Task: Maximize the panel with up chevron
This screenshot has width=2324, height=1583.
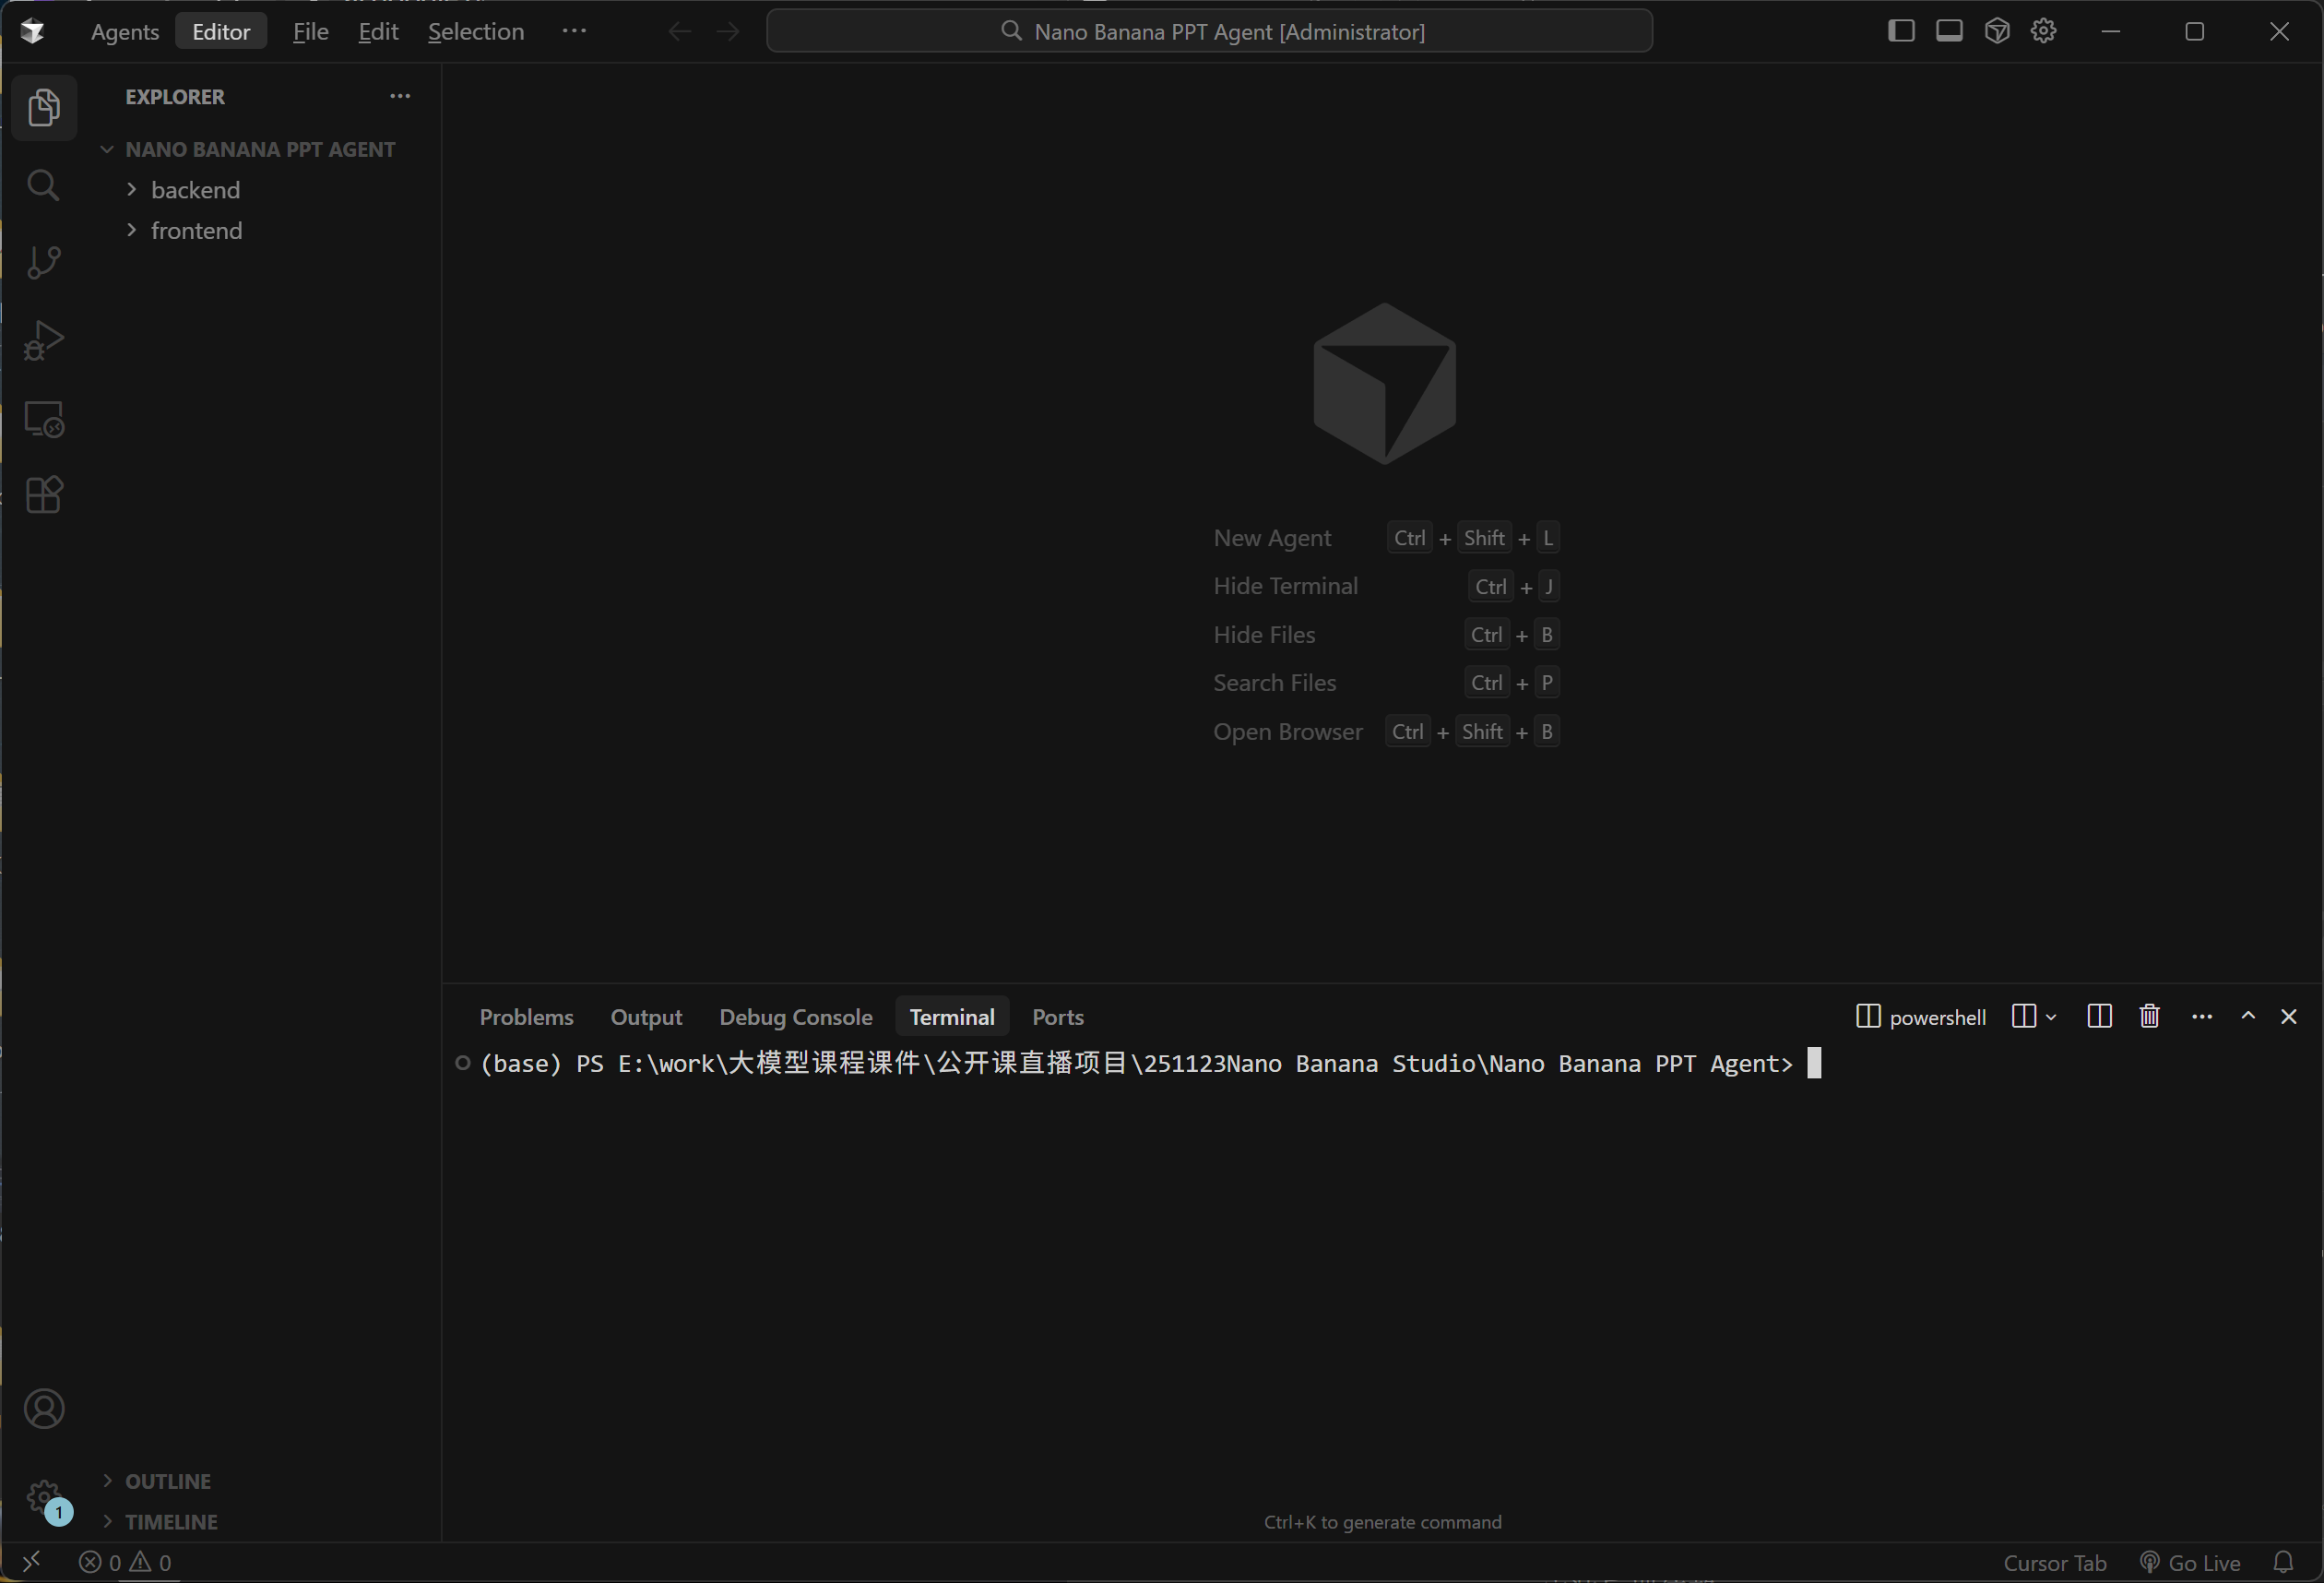Action: (2248, 1016)
